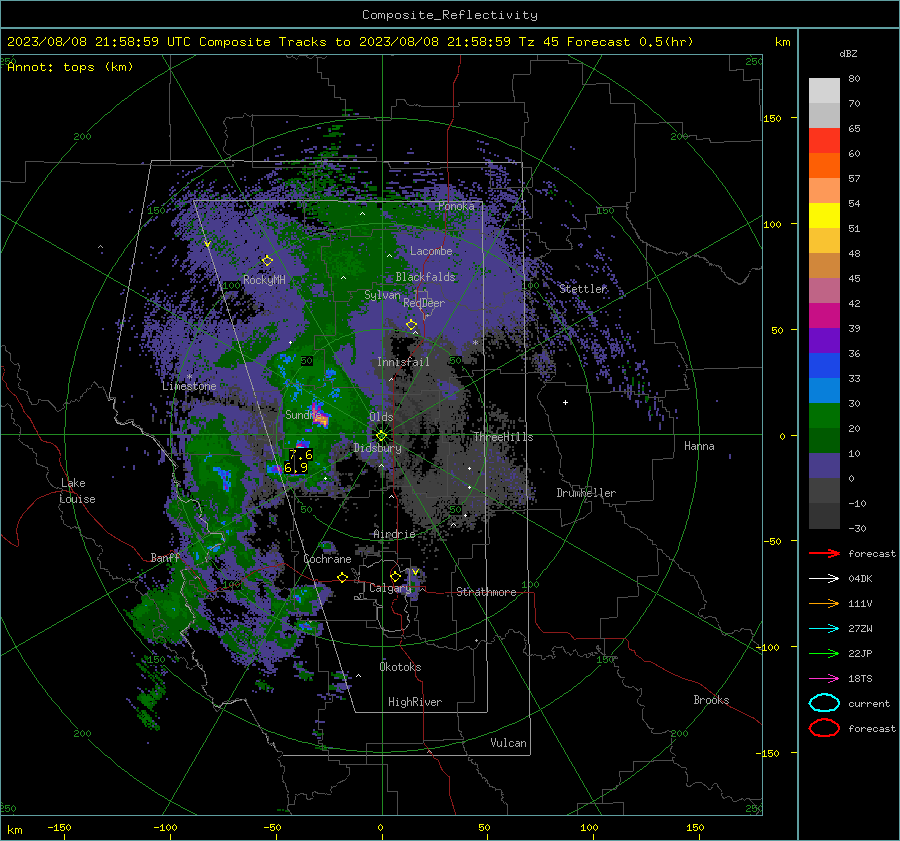900x841 pixels.
Task: Click the ThreeHills city label
Action: click(x=503, y=437)
